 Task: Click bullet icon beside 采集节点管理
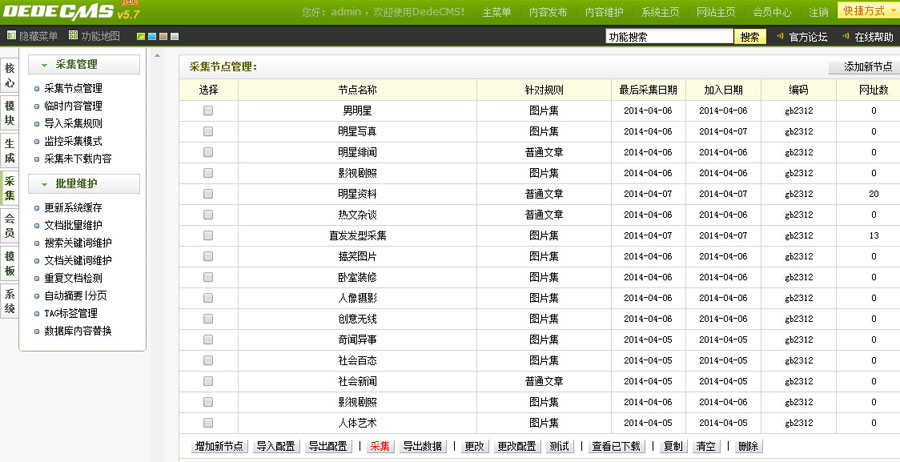[x=37, y=89]
